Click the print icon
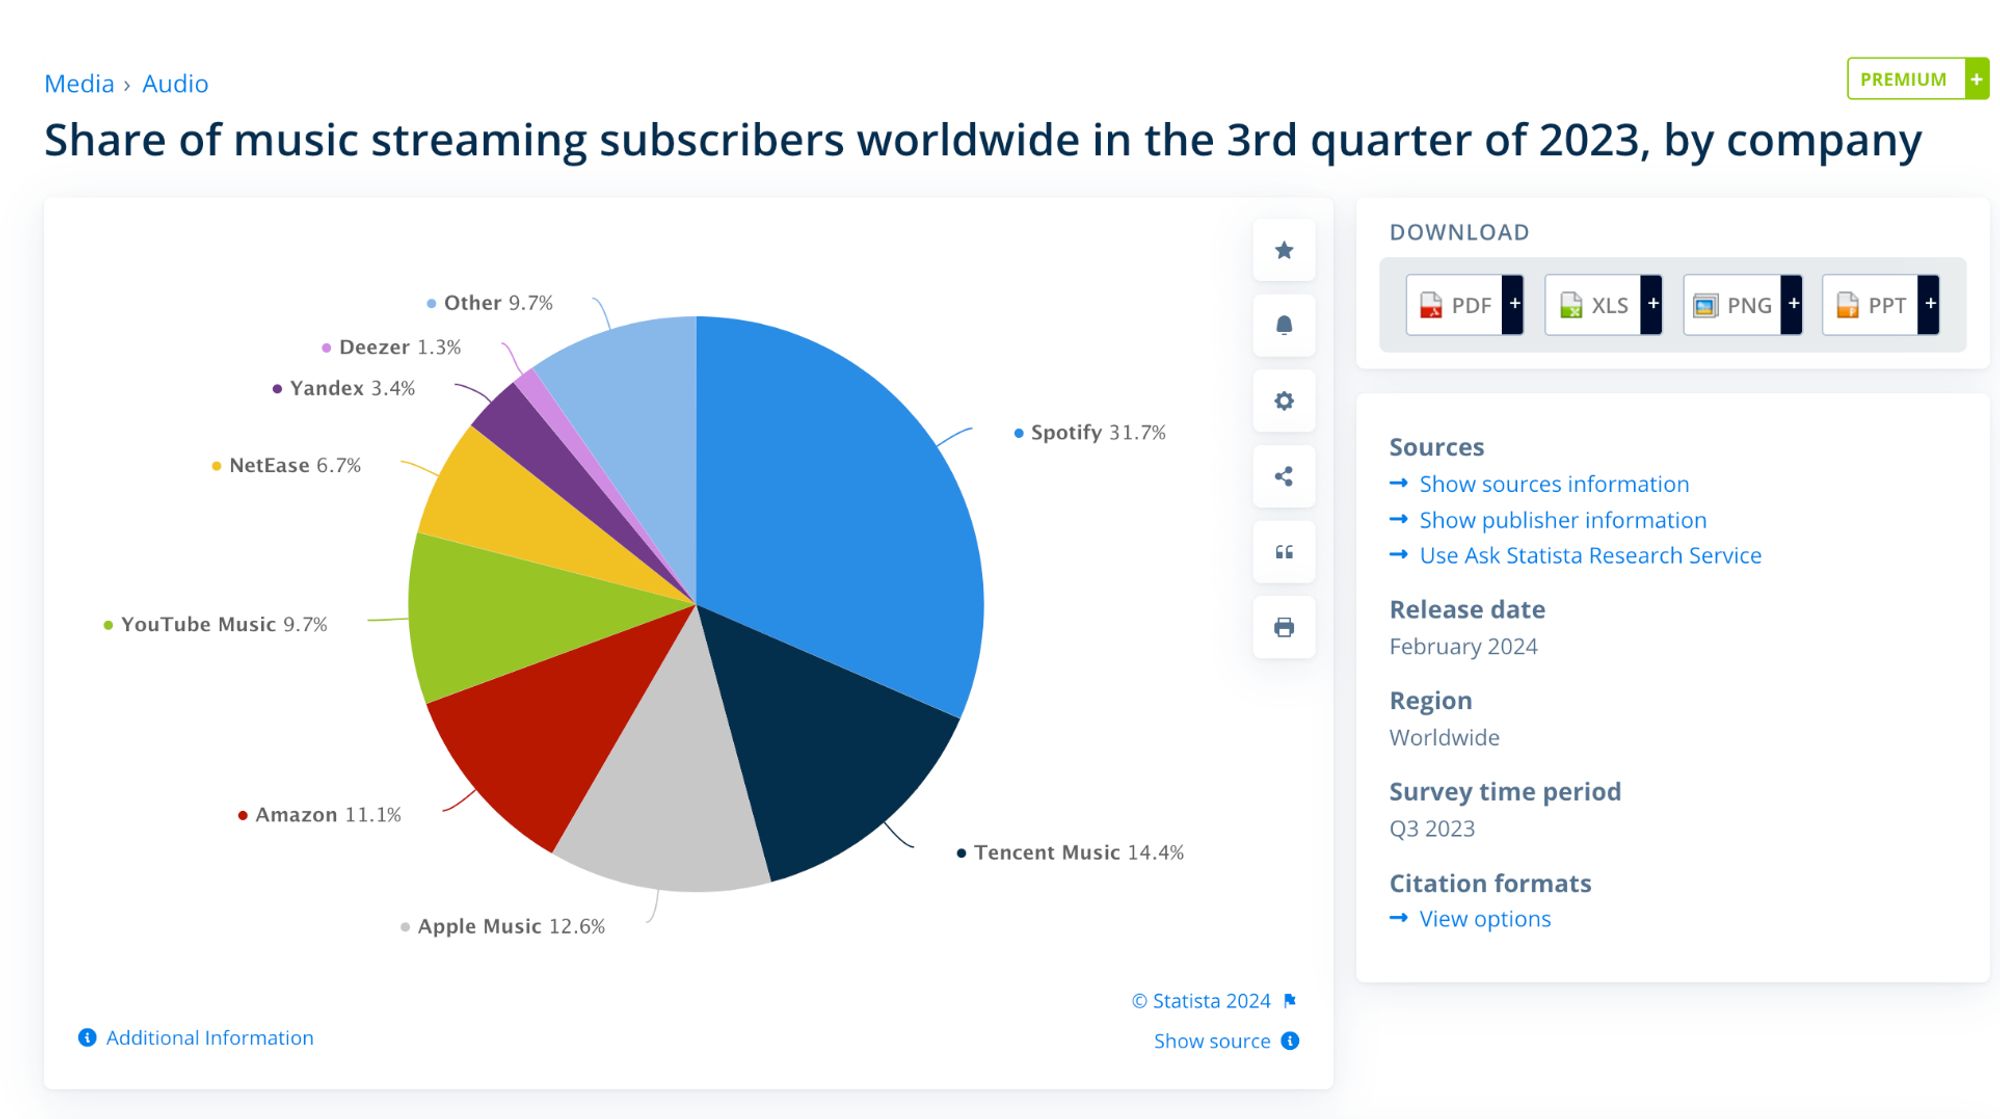Screen dimensions: 2000x1119 point(1284,627)
